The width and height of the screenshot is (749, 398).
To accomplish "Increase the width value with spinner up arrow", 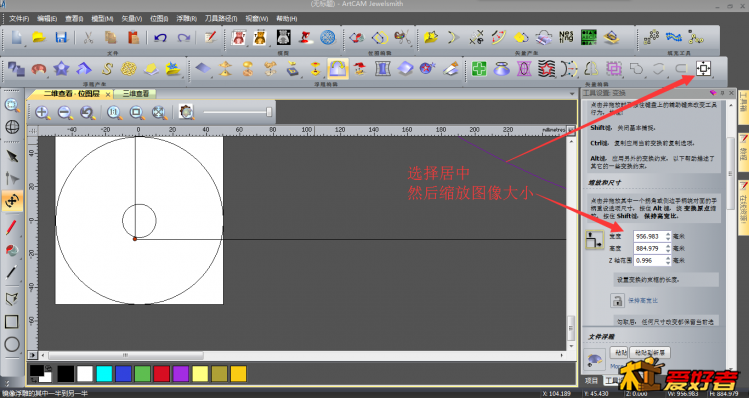I will [668, 234].
